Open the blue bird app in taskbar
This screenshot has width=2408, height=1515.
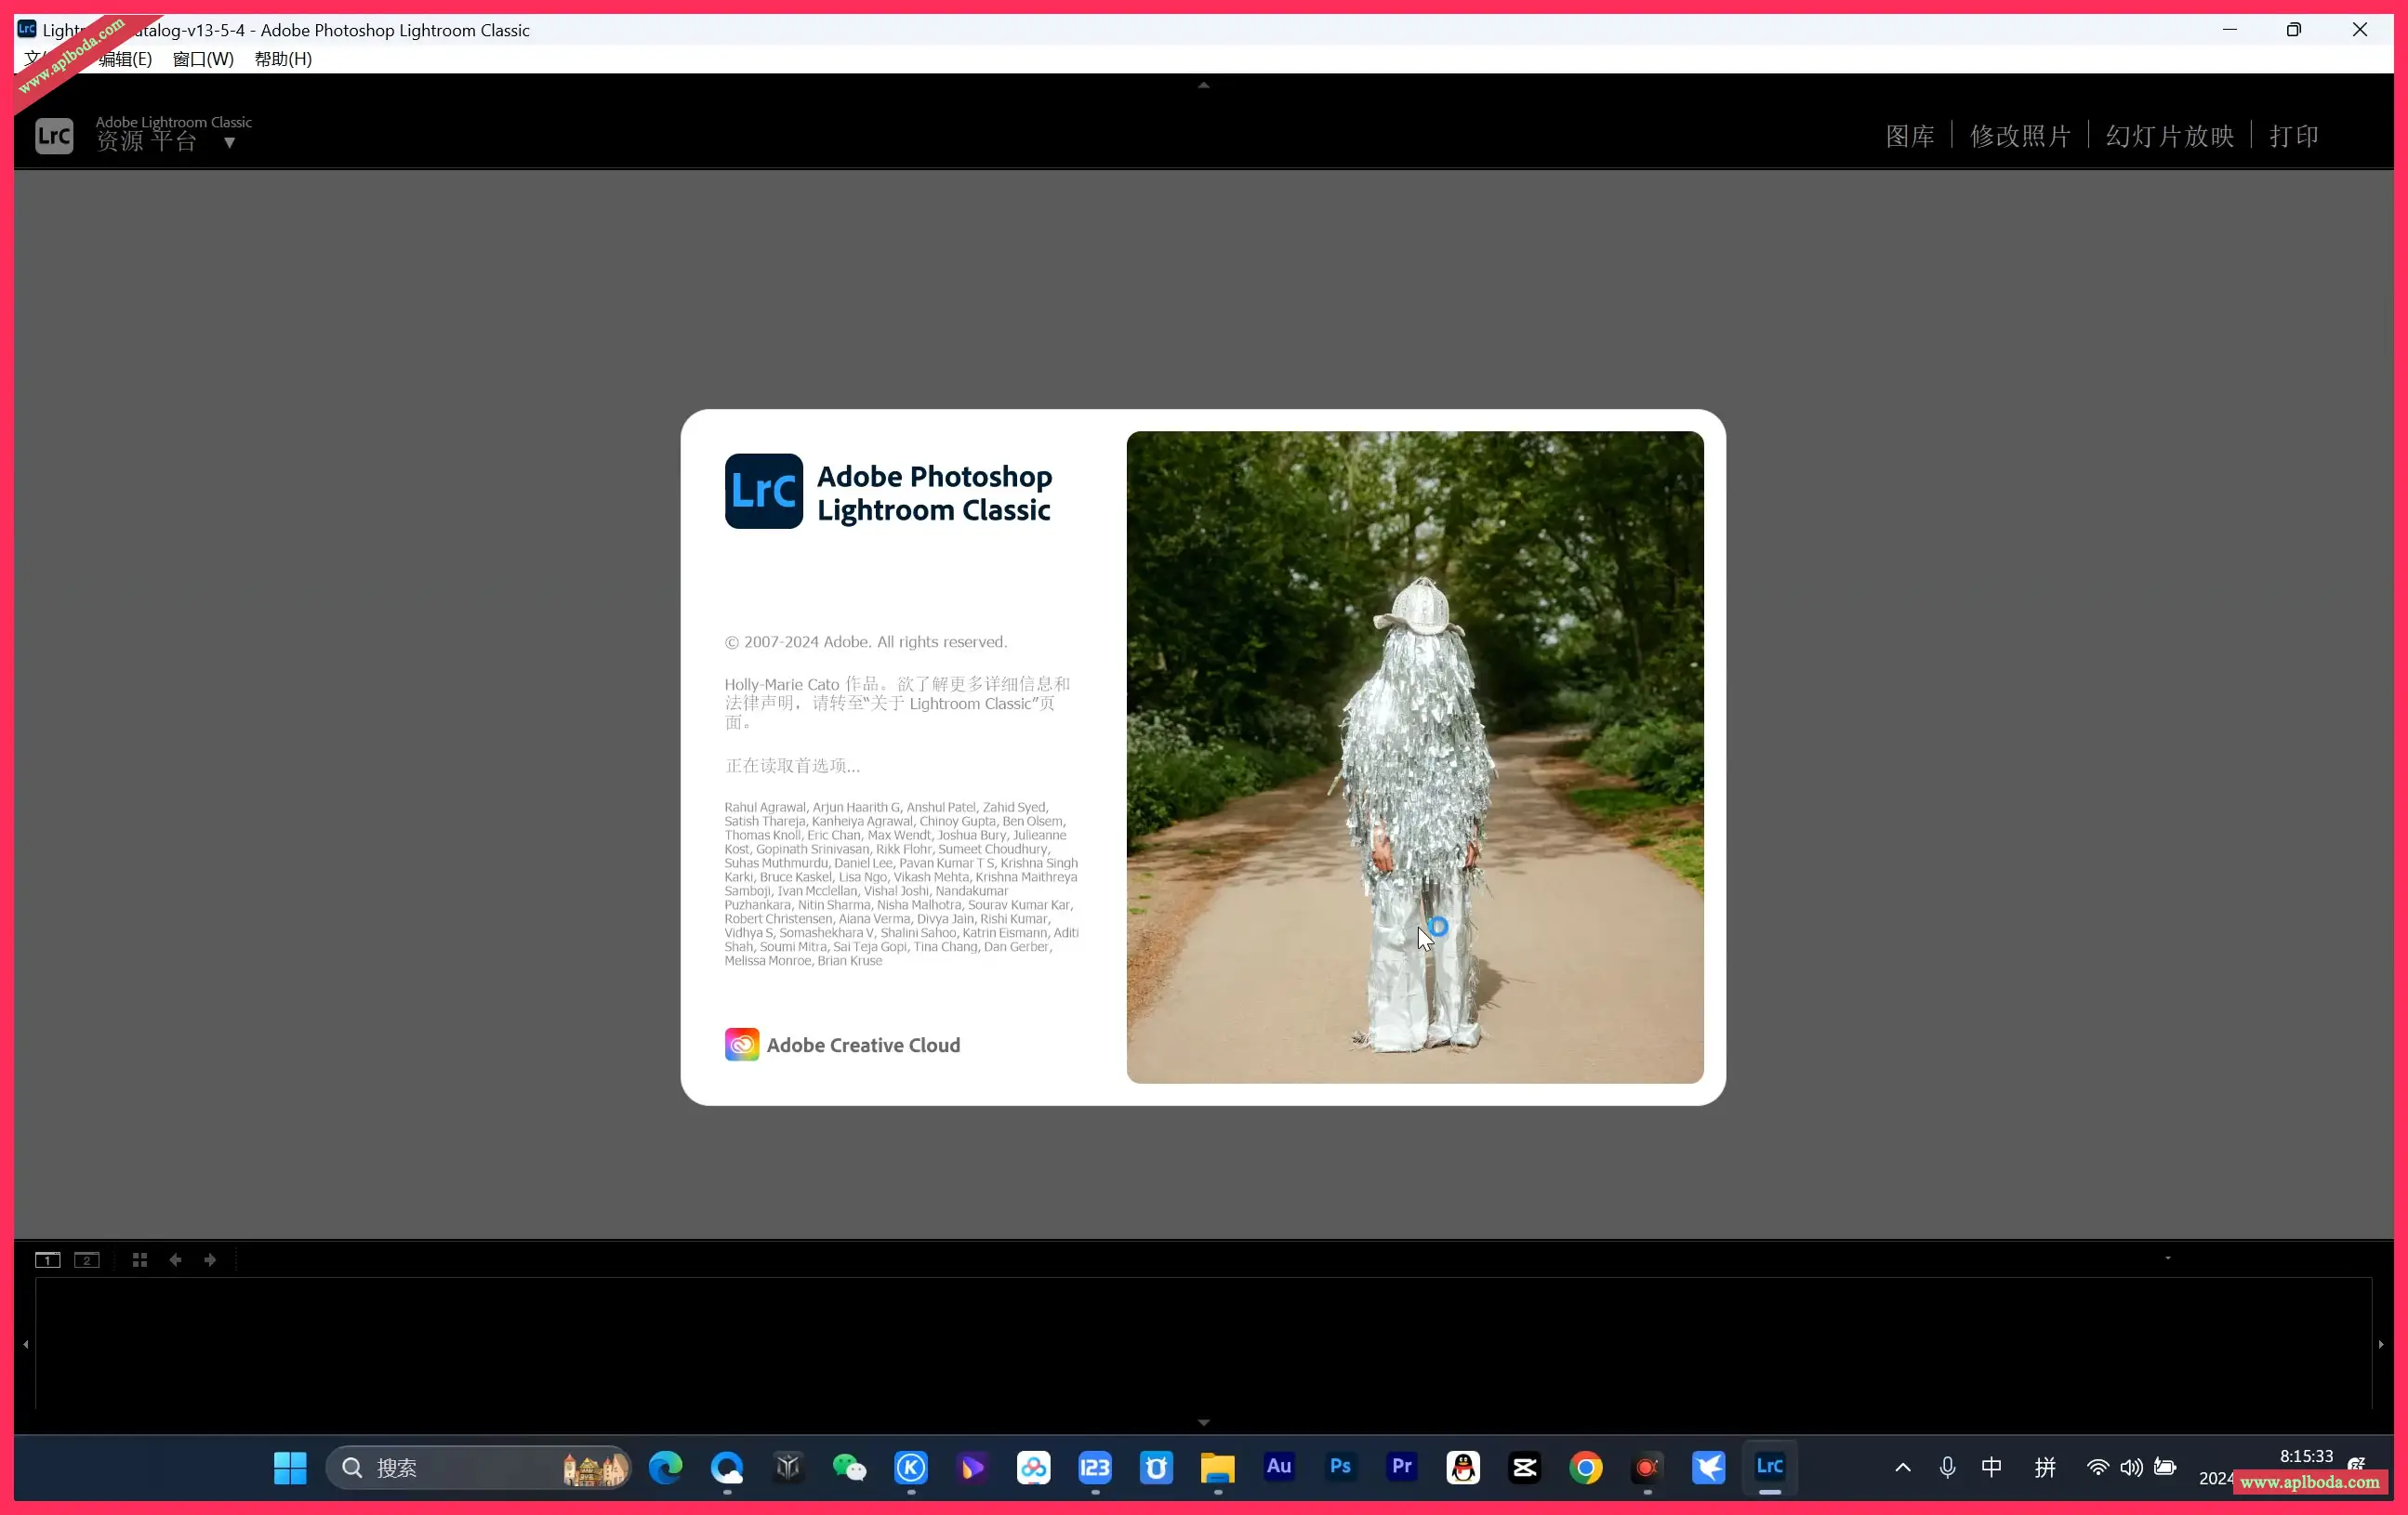1709,1468
